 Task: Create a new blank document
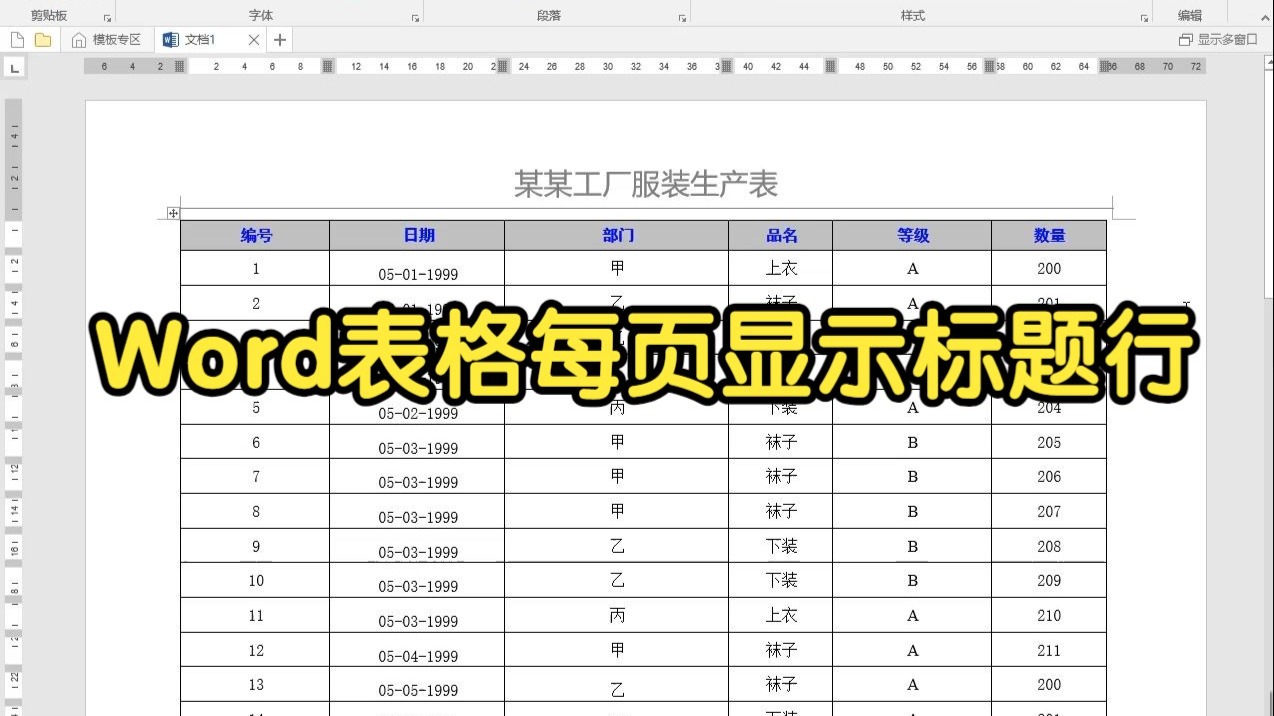17,39
